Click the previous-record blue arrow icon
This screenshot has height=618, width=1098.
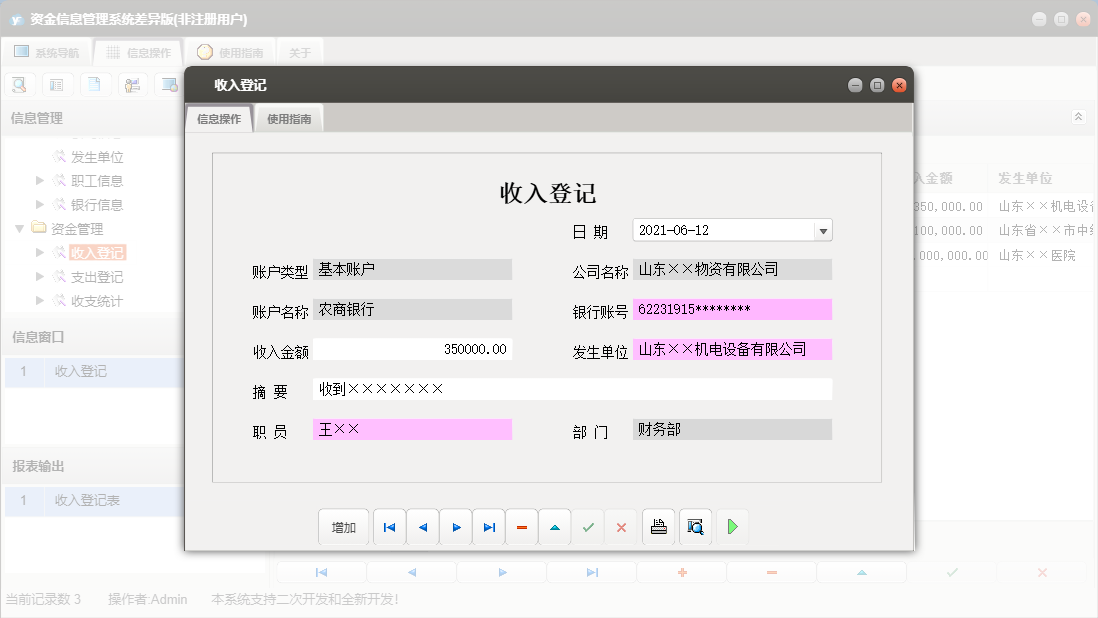coord(422,527)
